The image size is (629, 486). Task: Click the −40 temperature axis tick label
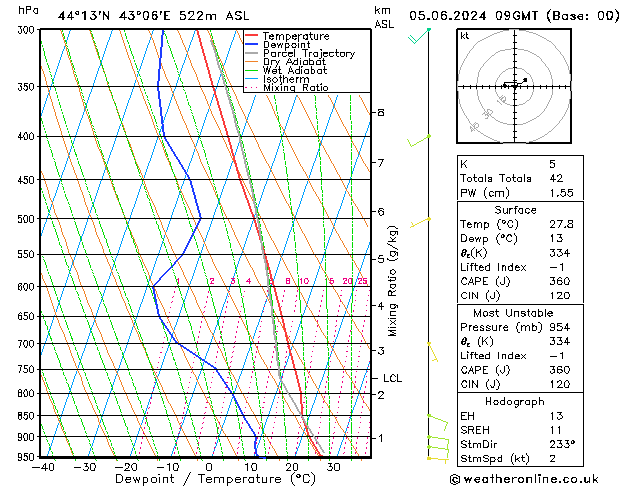tap(43, 467)
